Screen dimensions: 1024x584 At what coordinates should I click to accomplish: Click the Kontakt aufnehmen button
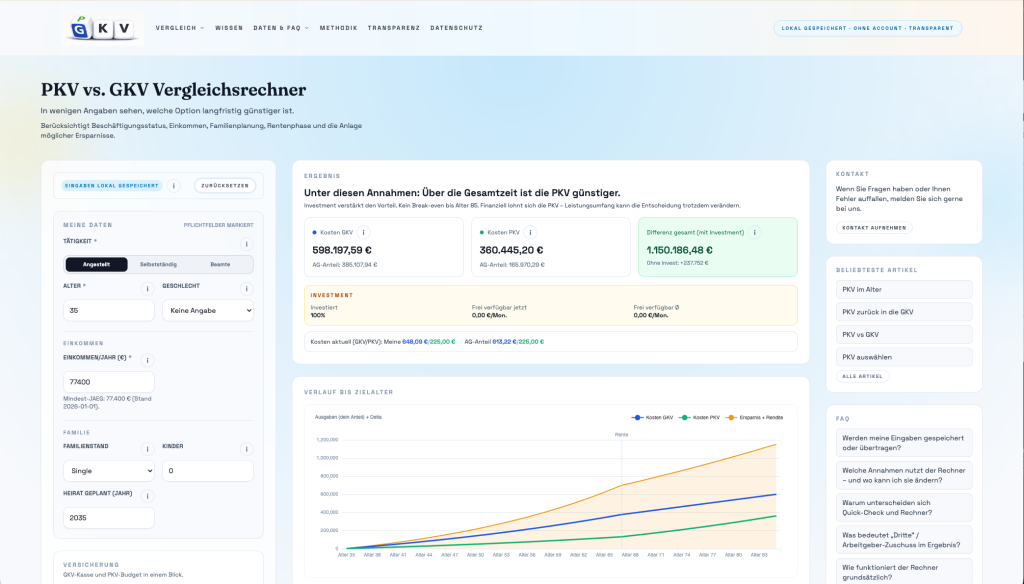(x=874, y=228)
